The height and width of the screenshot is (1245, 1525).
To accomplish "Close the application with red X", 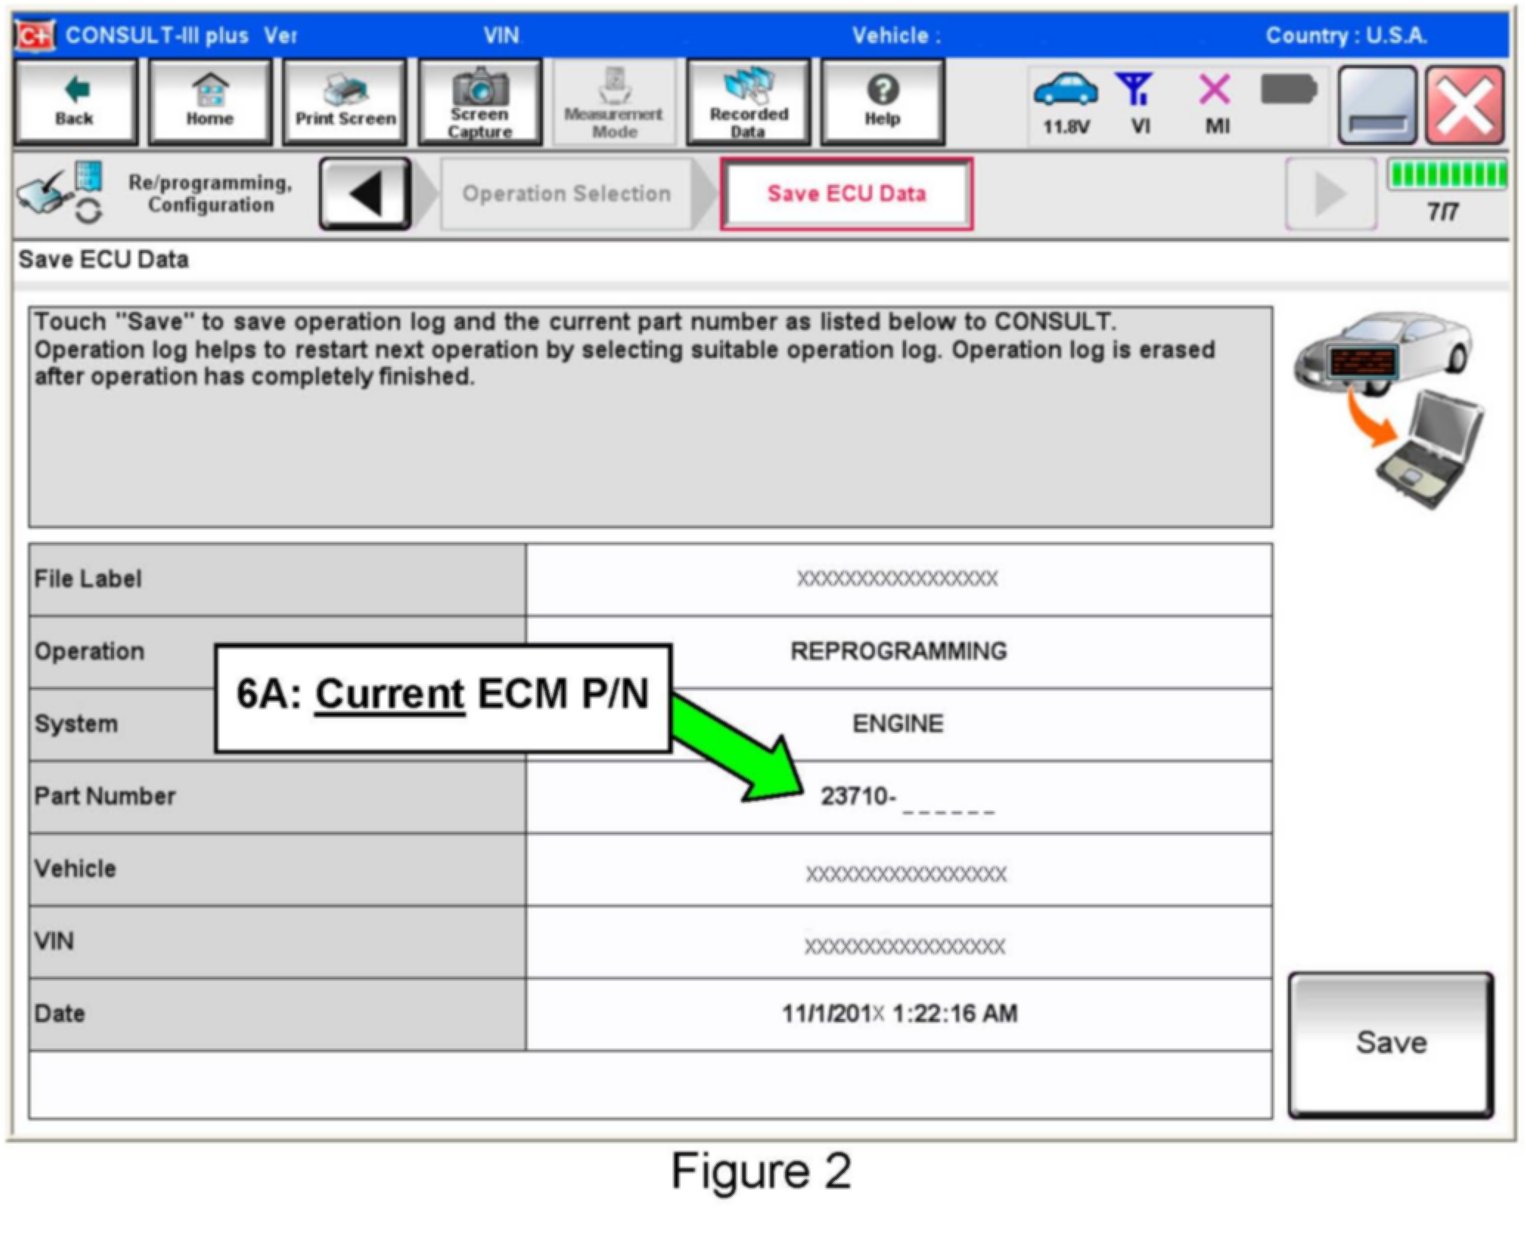I will click(1465, 106).
